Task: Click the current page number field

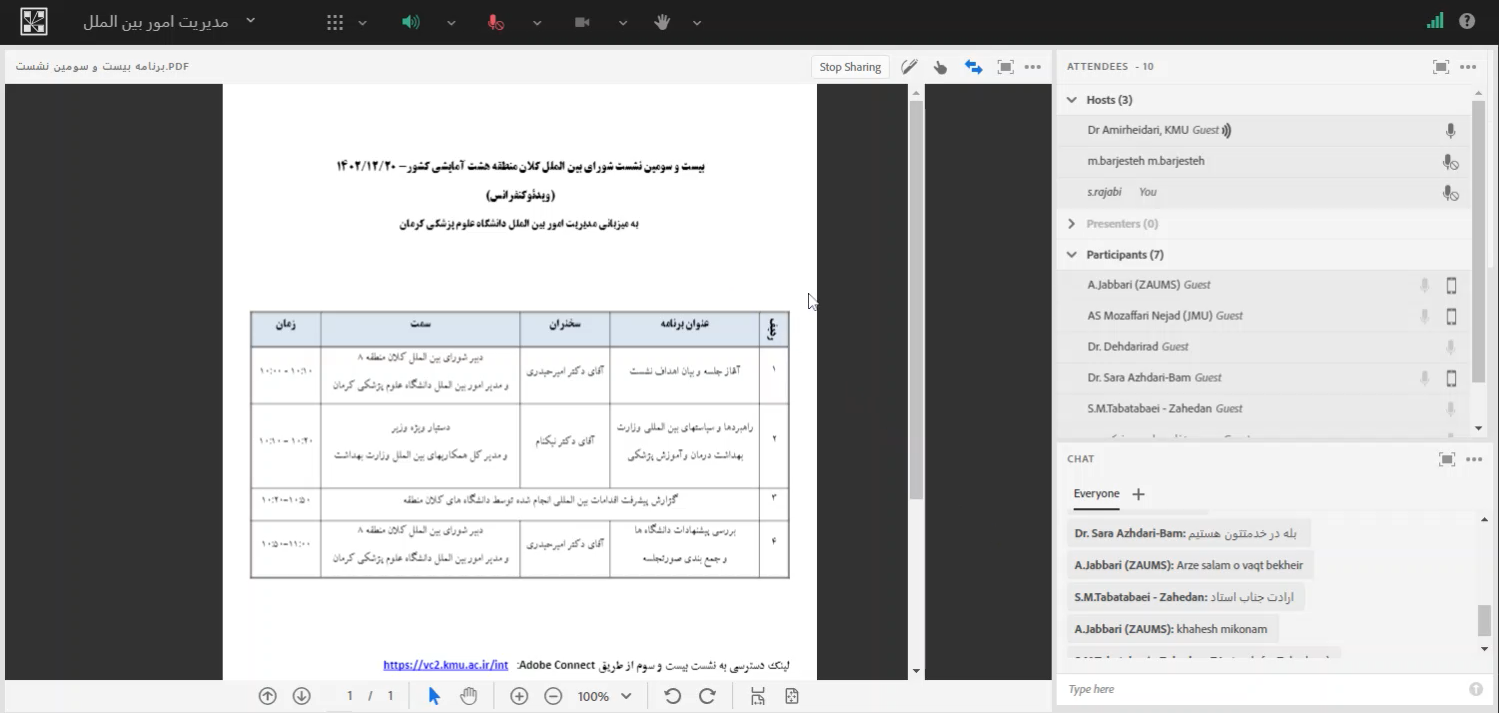Action: click(350, 697)
